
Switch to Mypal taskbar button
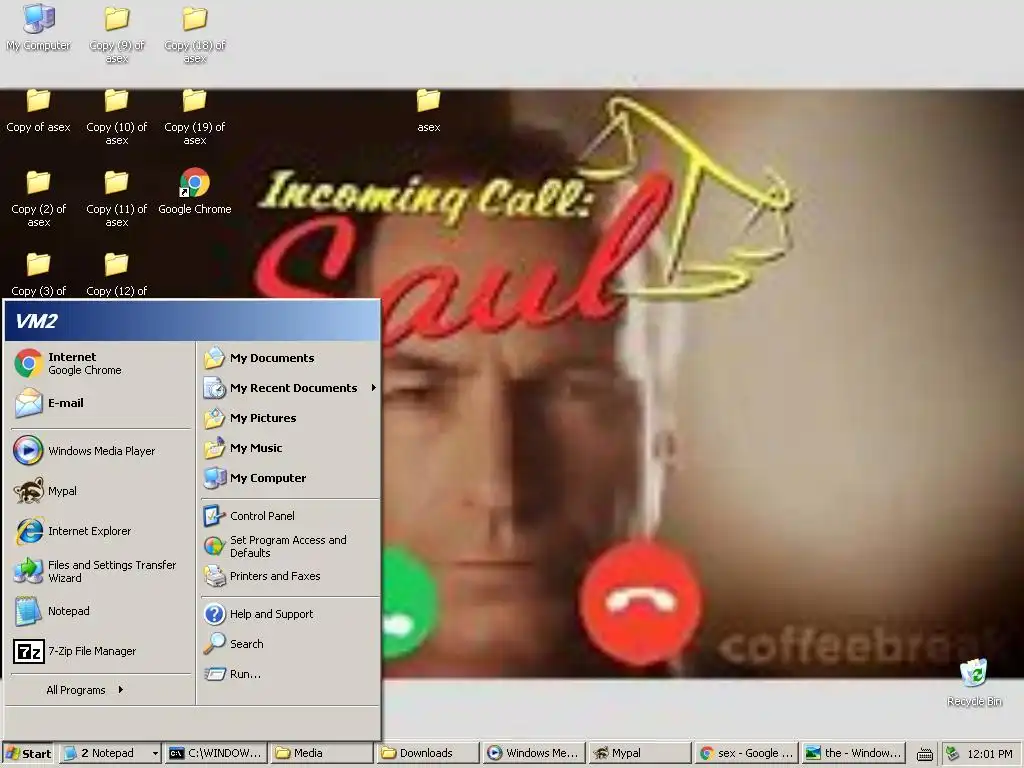(639, 753)
